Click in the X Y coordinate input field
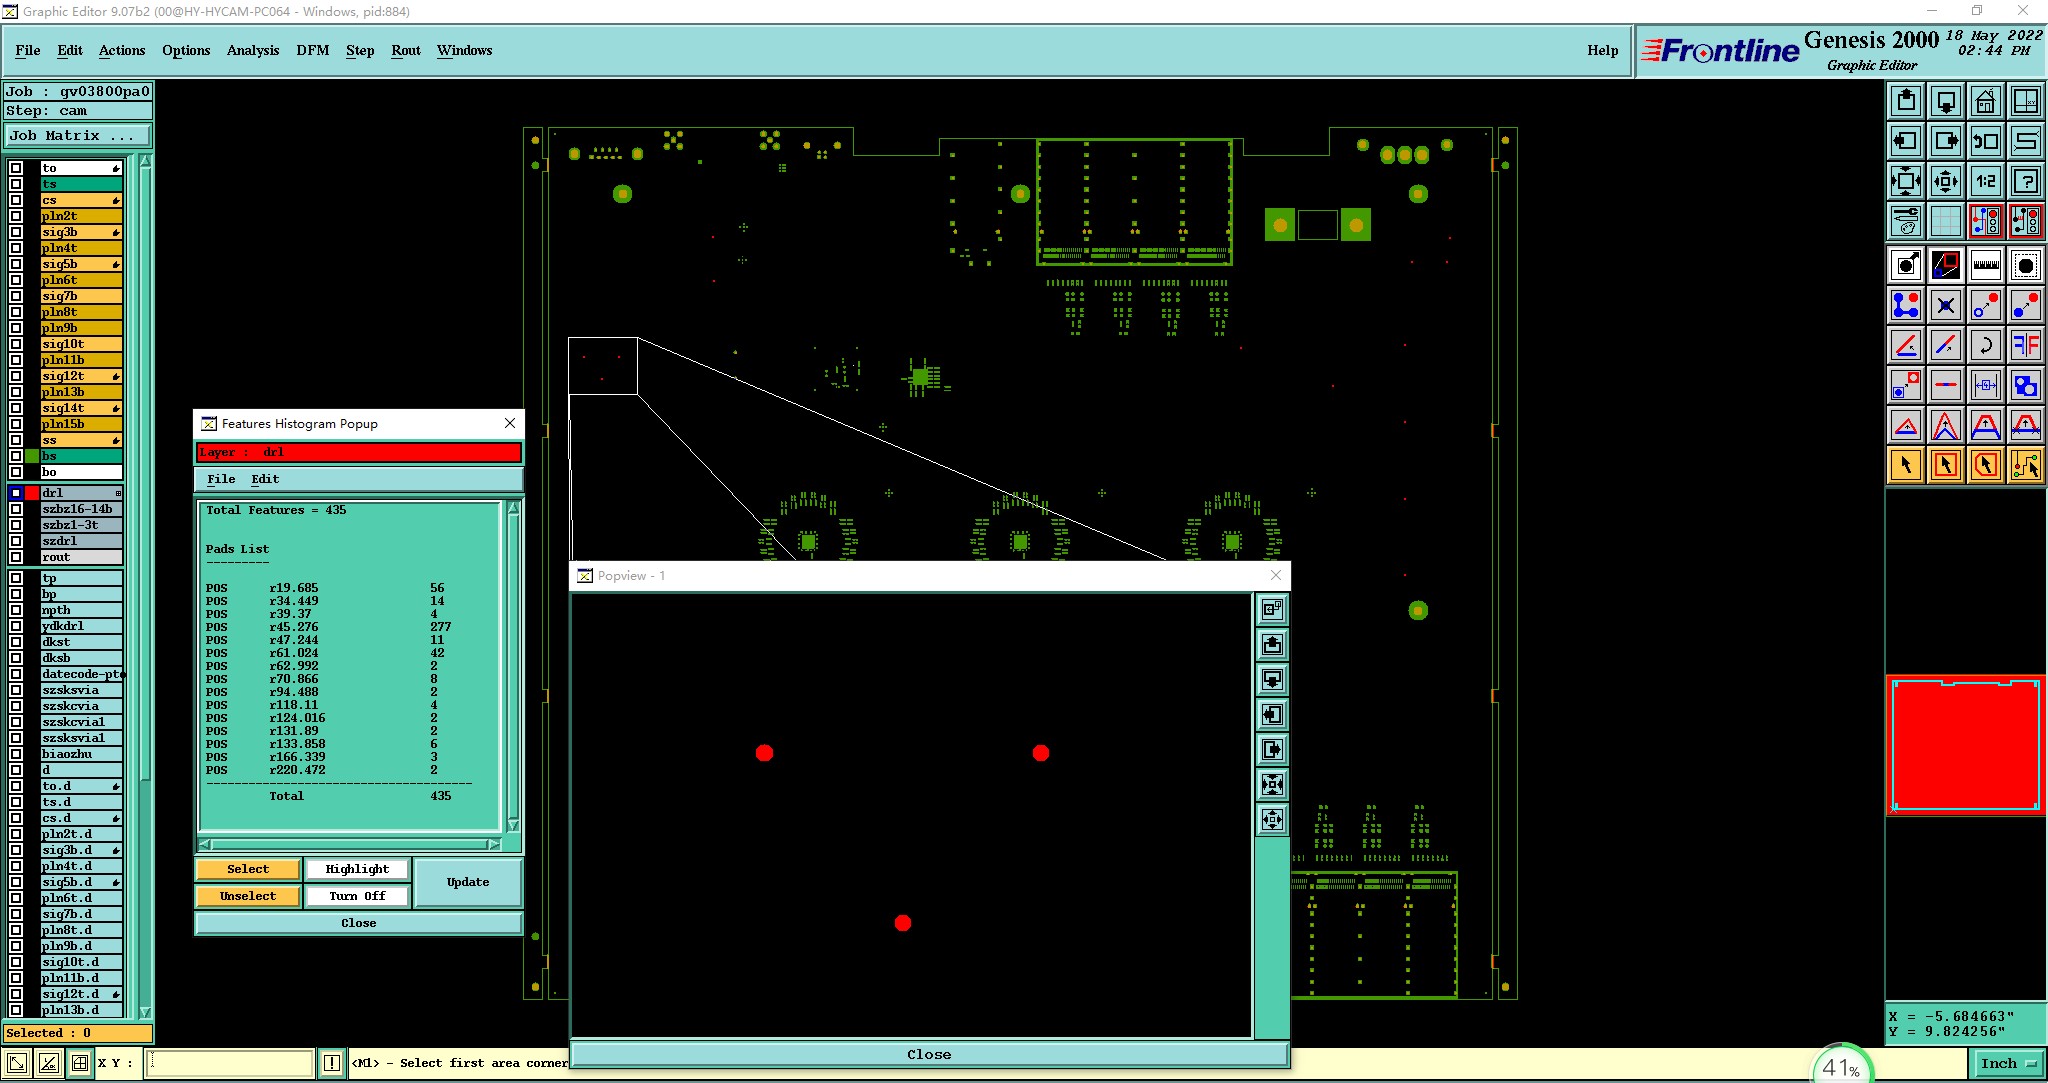The height and width of the screenshot is (1083, 2048). 230,1063
